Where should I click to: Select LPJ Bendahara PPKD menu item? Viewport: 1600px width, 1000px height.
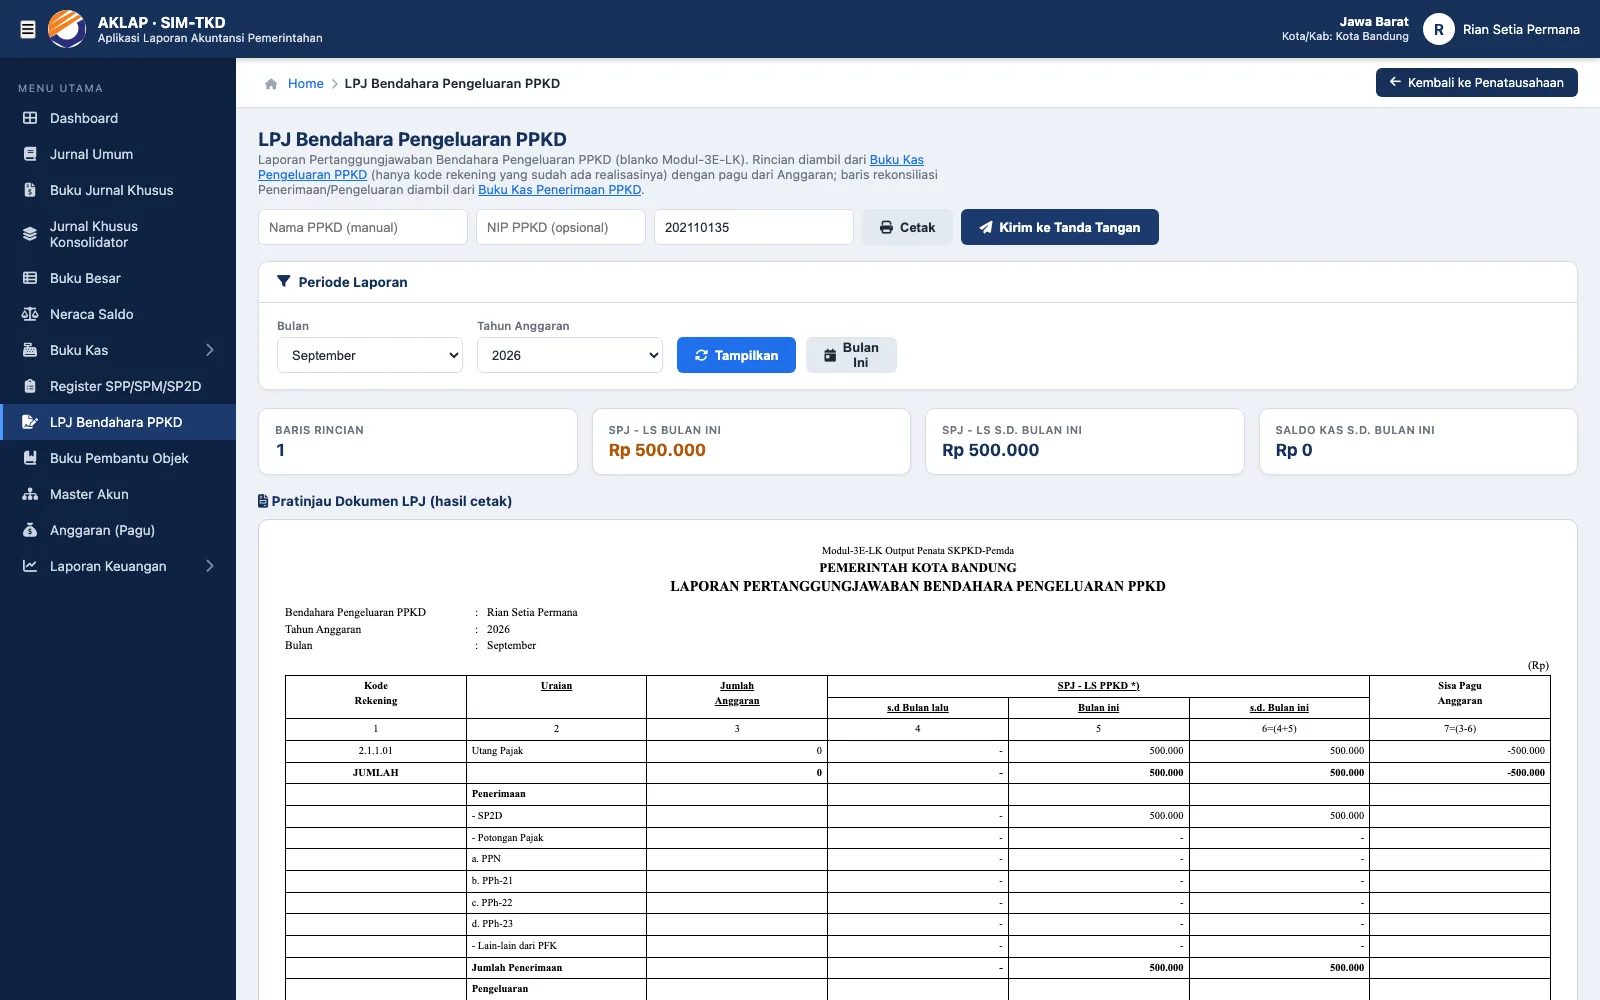[118, 422]
